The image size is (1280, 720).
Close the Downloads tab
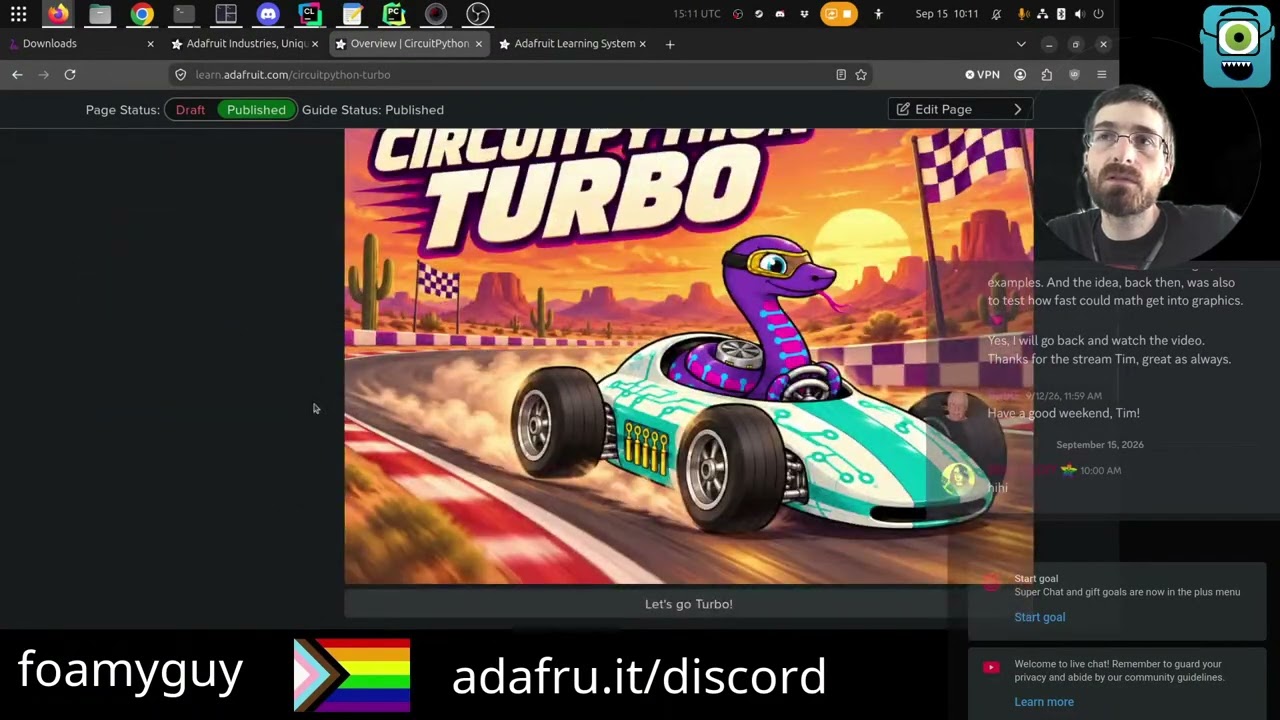coord(151,44)
